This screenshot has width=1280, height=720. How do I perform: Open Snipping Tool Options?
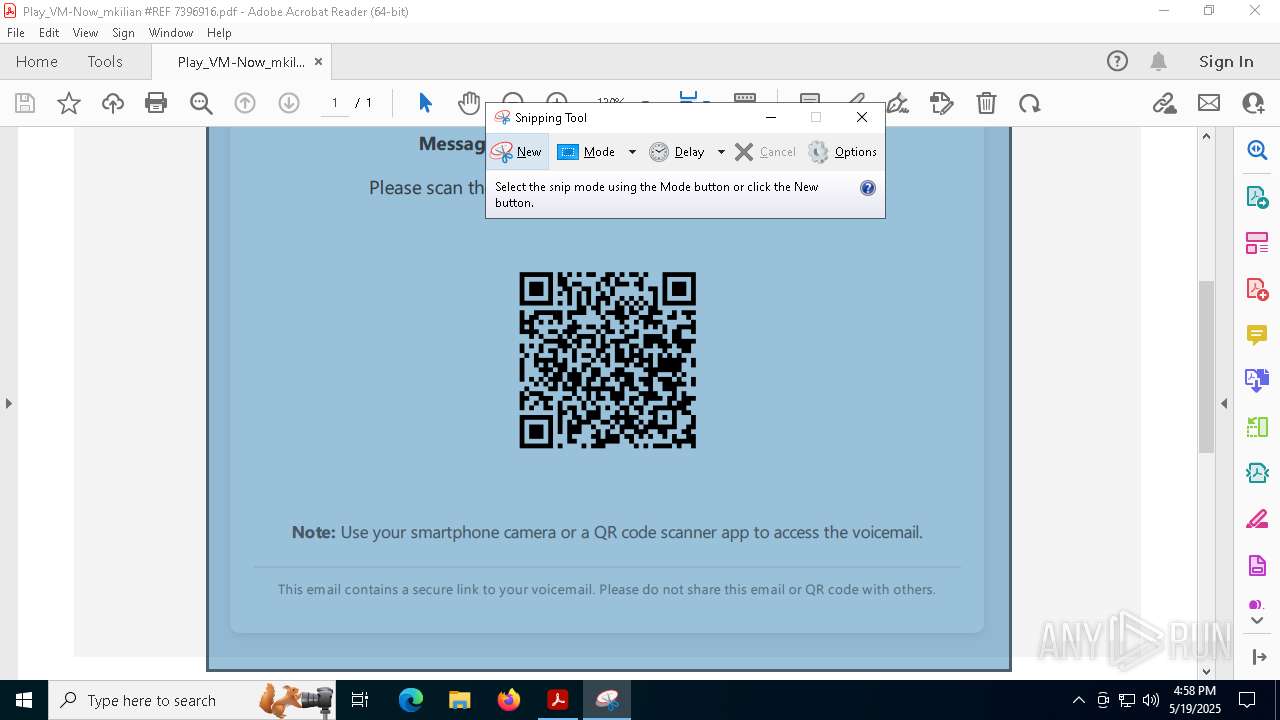click(843, 152)
